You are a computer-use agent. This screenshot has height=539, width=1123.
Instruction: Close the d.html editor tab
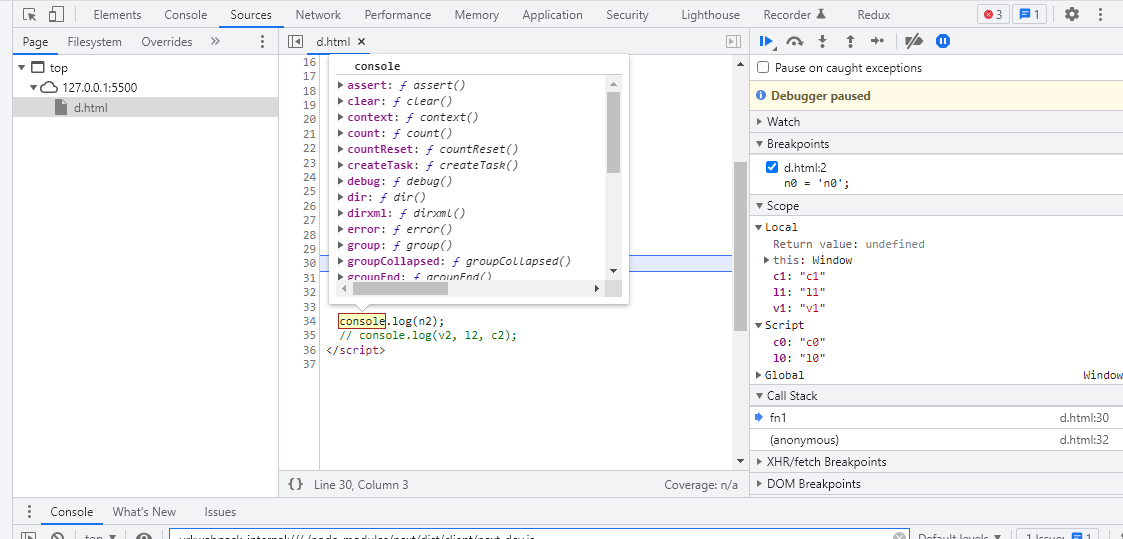[362, 42]
